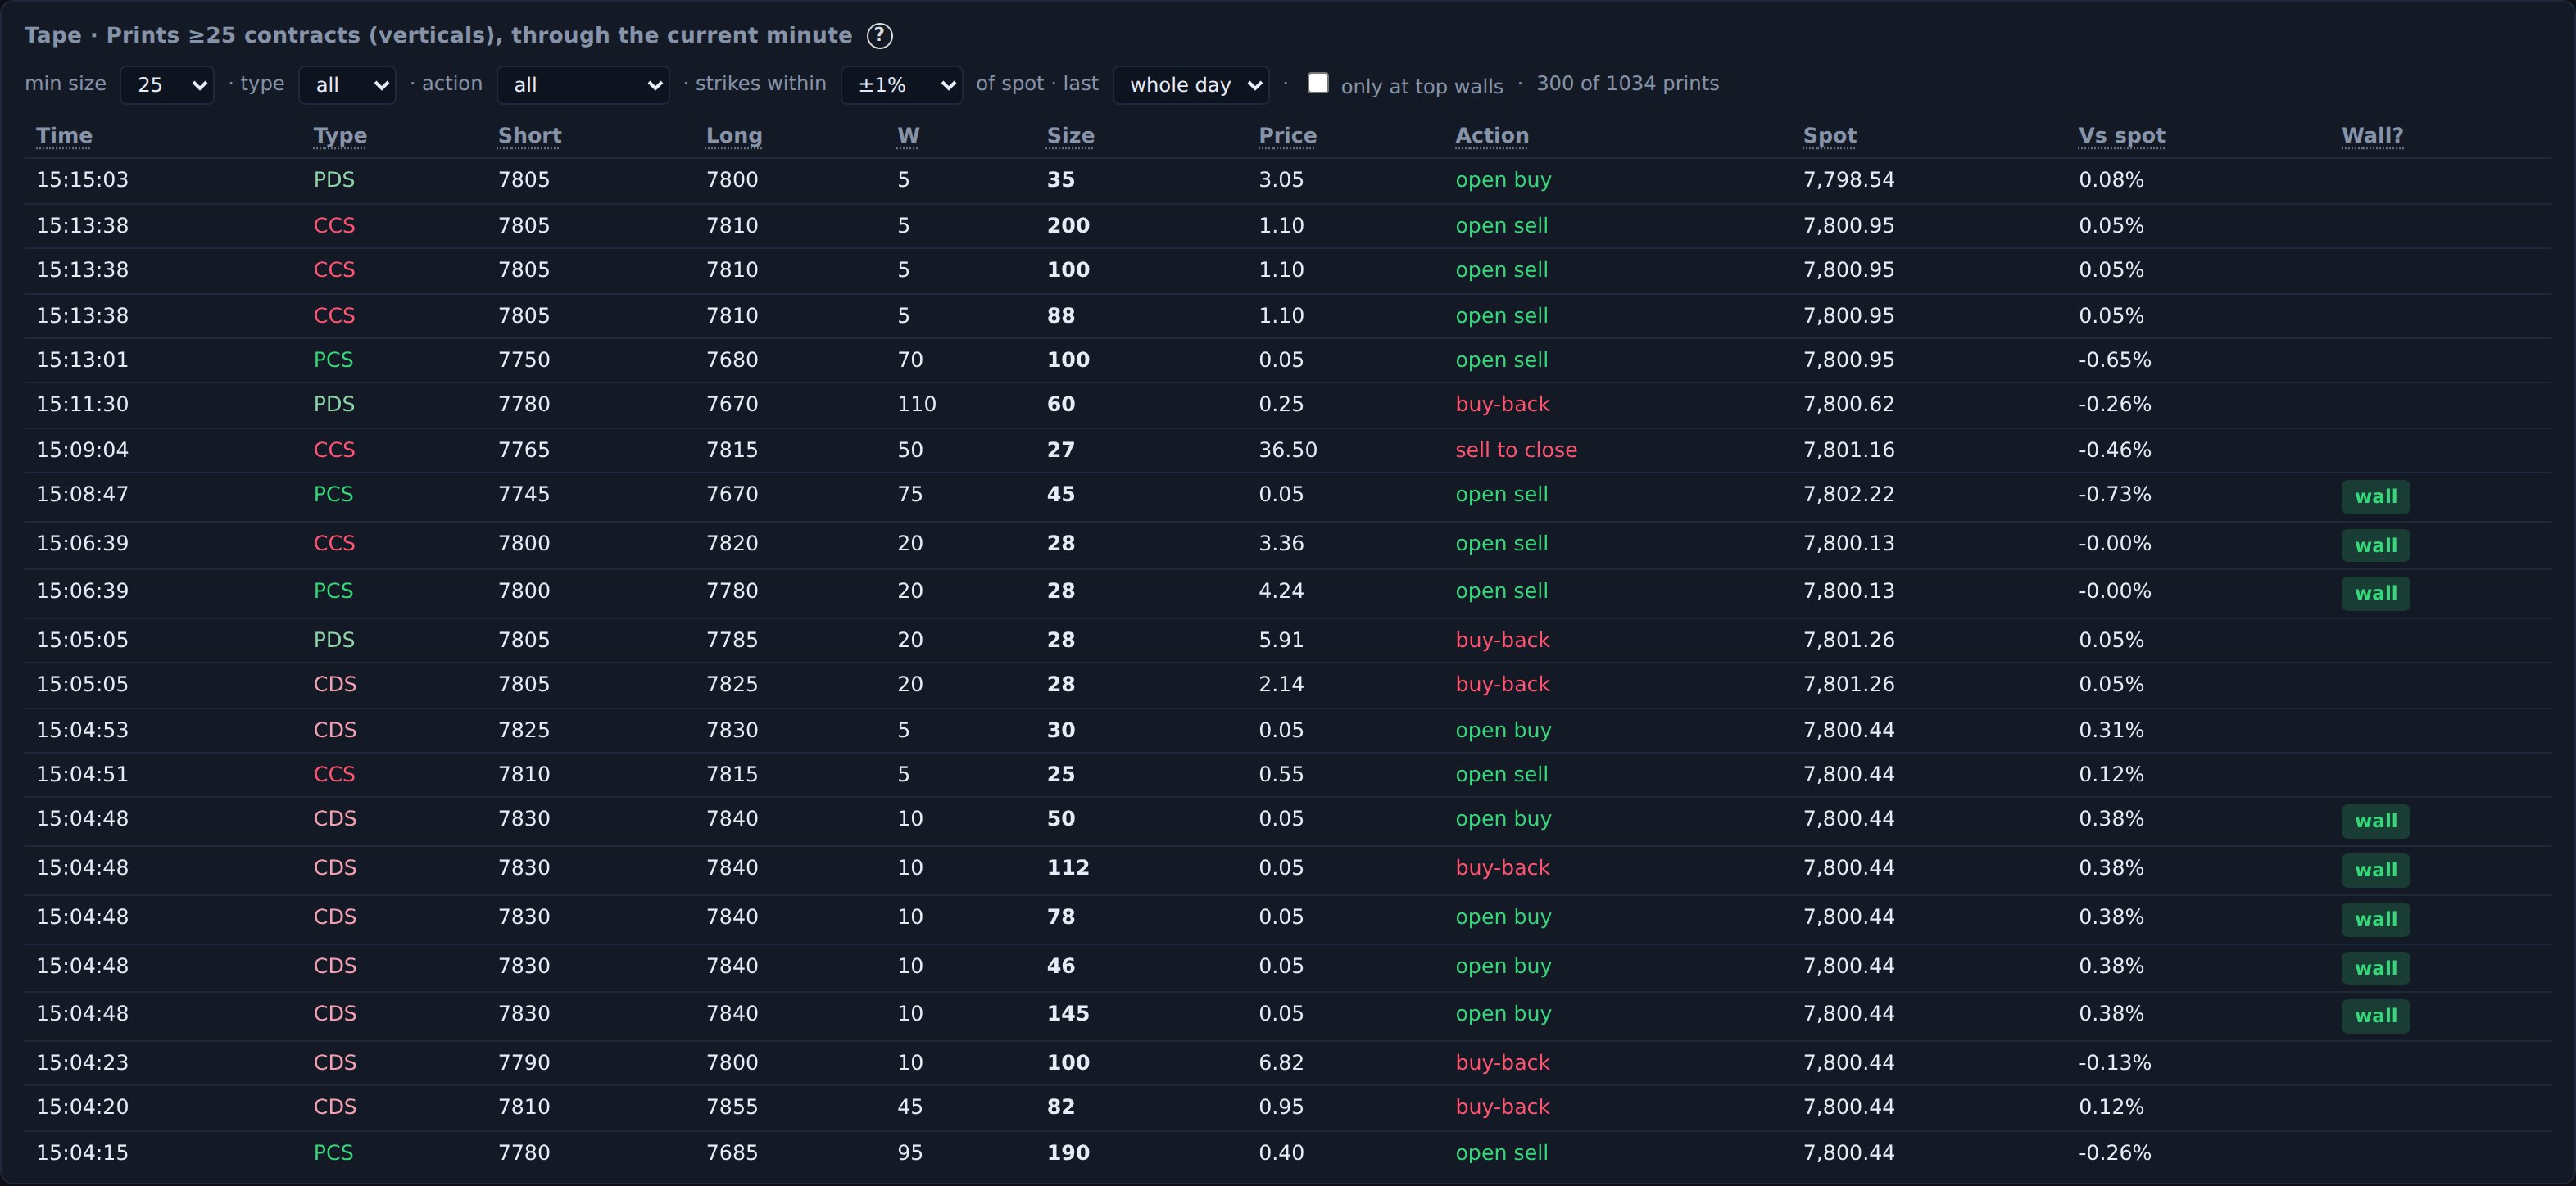Click the Wall? column header
This screenshot has height=1186, width=2576.
[x=2372, y=136]
